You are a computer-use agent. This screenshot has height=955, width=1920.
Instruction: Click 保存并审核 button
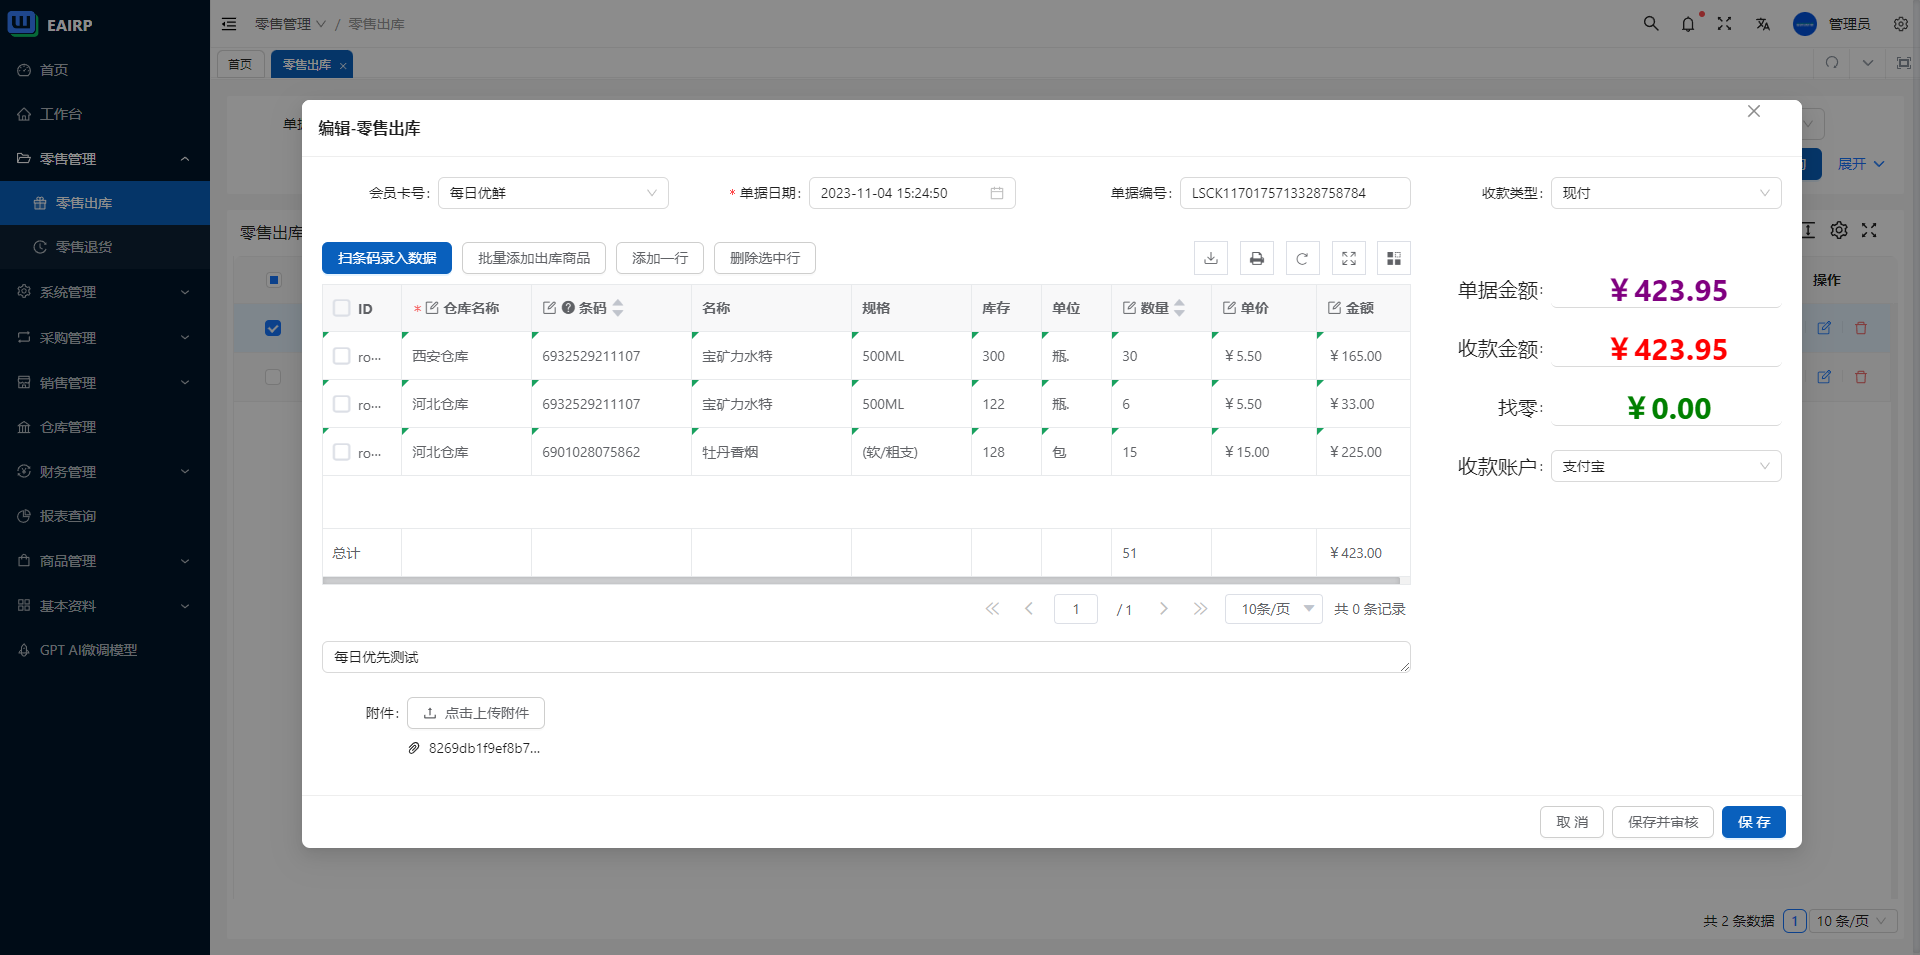click(x=1662, y=822)
